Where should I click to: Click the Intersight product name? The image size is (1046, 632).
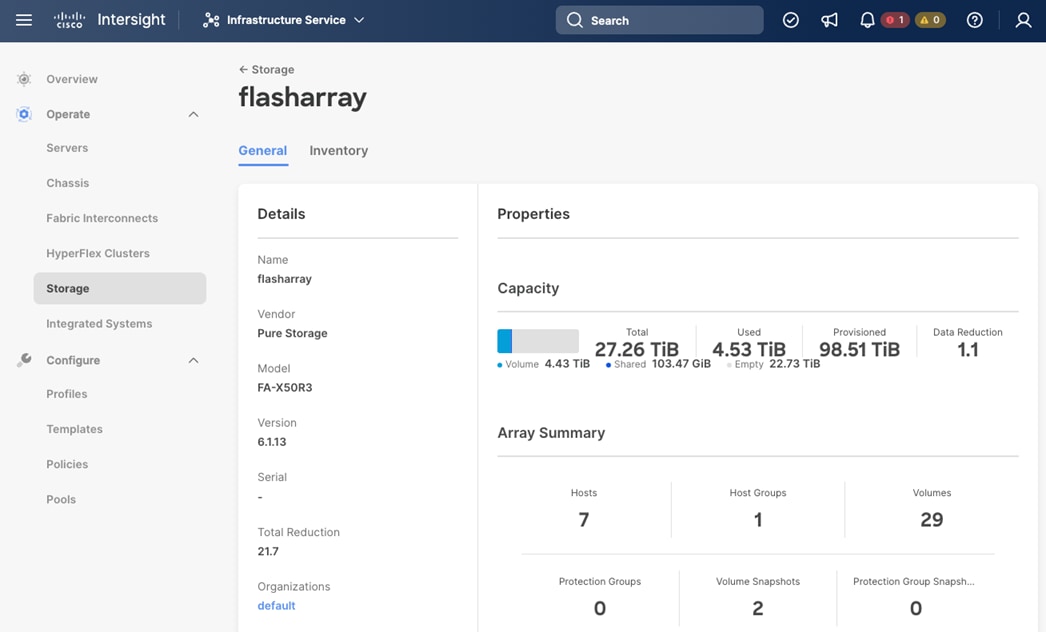[131, 20]
